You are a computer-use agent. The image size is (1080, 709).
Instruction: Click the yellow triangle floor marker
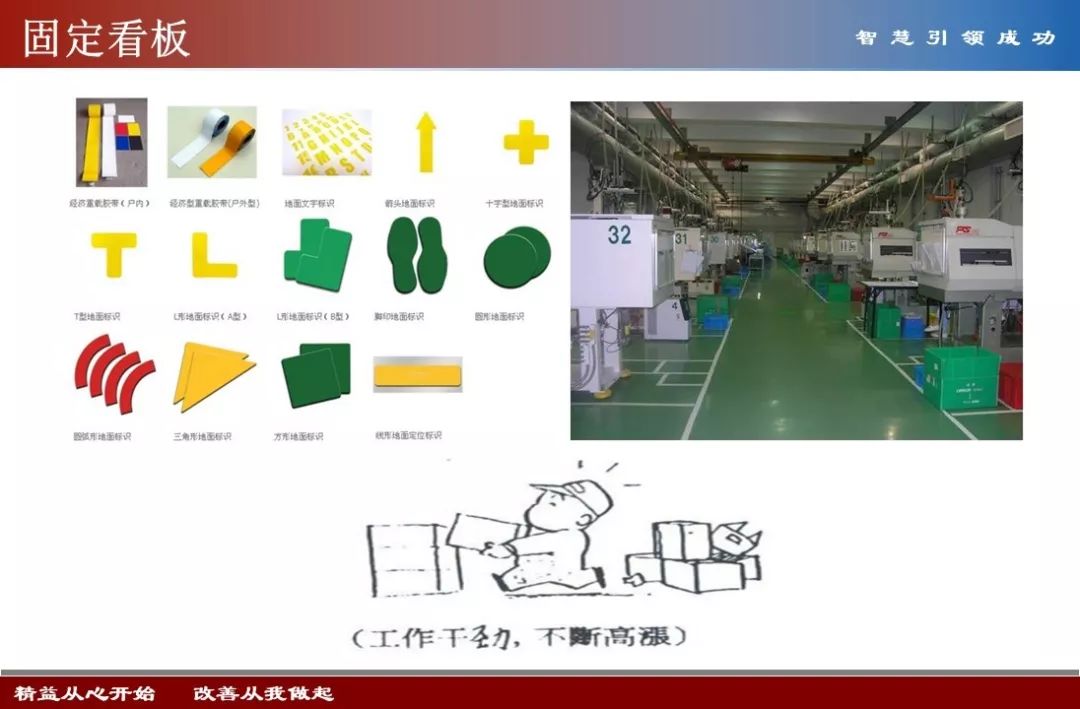[212, 375]
